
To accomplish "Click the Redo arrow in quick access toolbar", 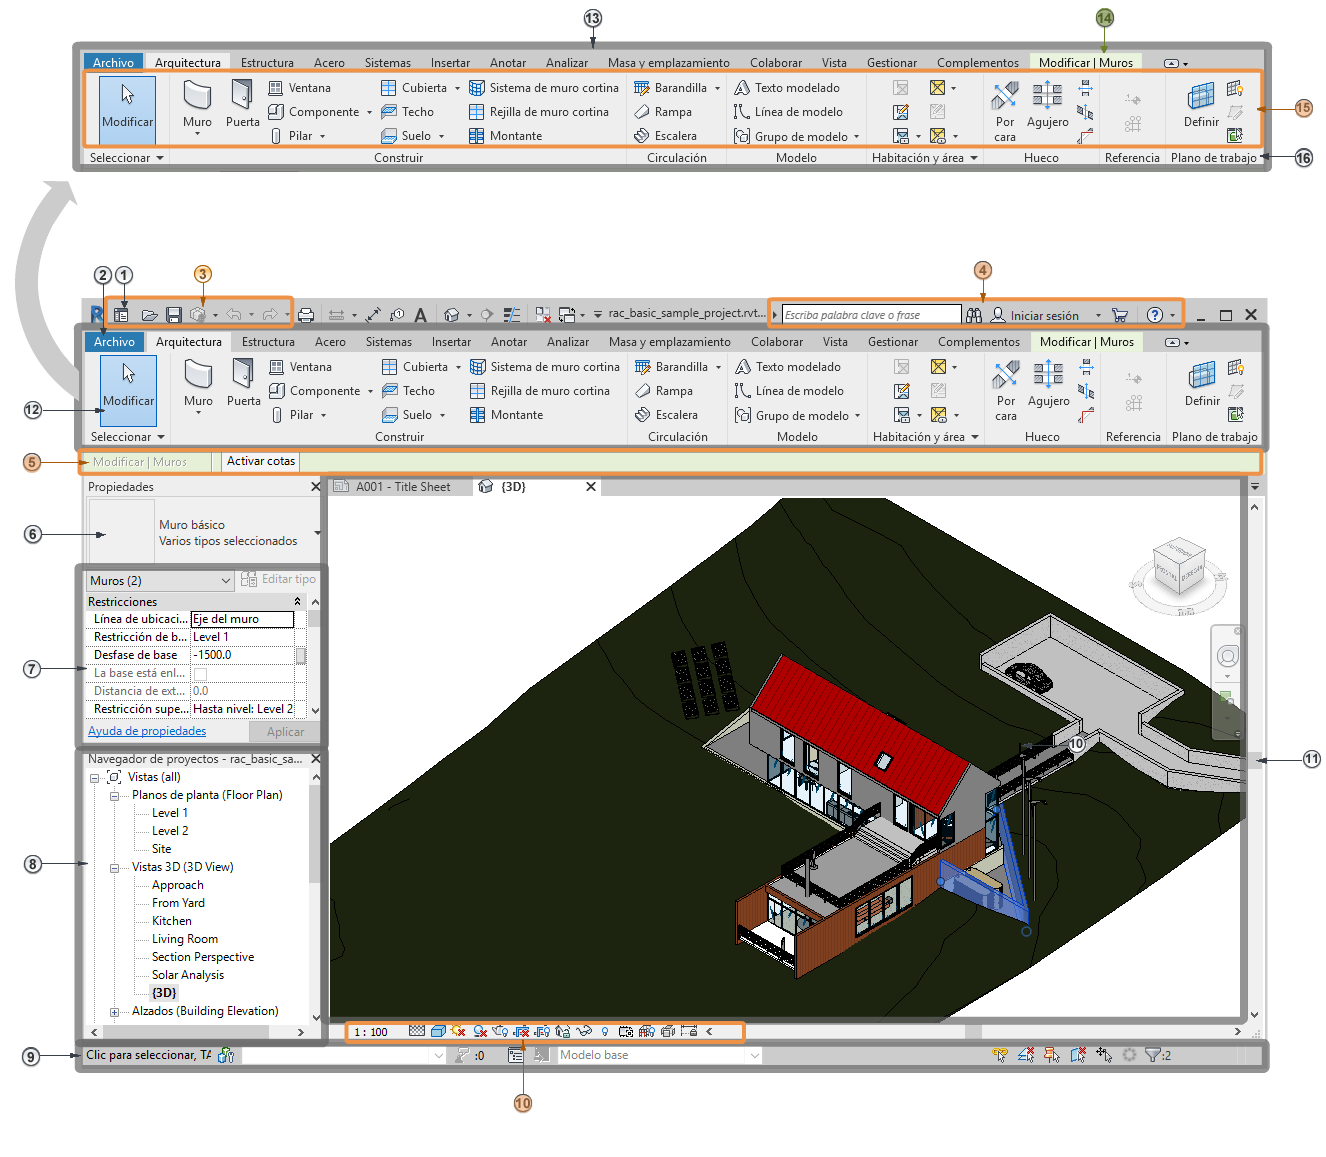I will pyautogui.click(x=269, y=315).
